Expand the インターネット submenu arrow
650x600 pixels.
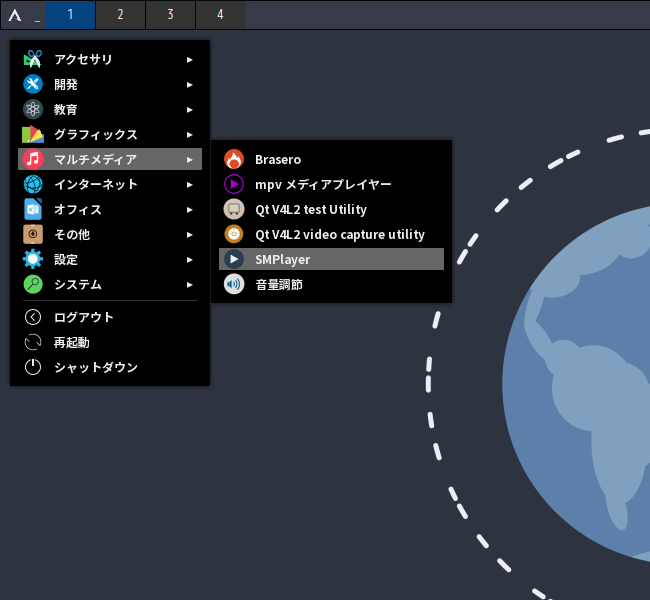point(189,185)
